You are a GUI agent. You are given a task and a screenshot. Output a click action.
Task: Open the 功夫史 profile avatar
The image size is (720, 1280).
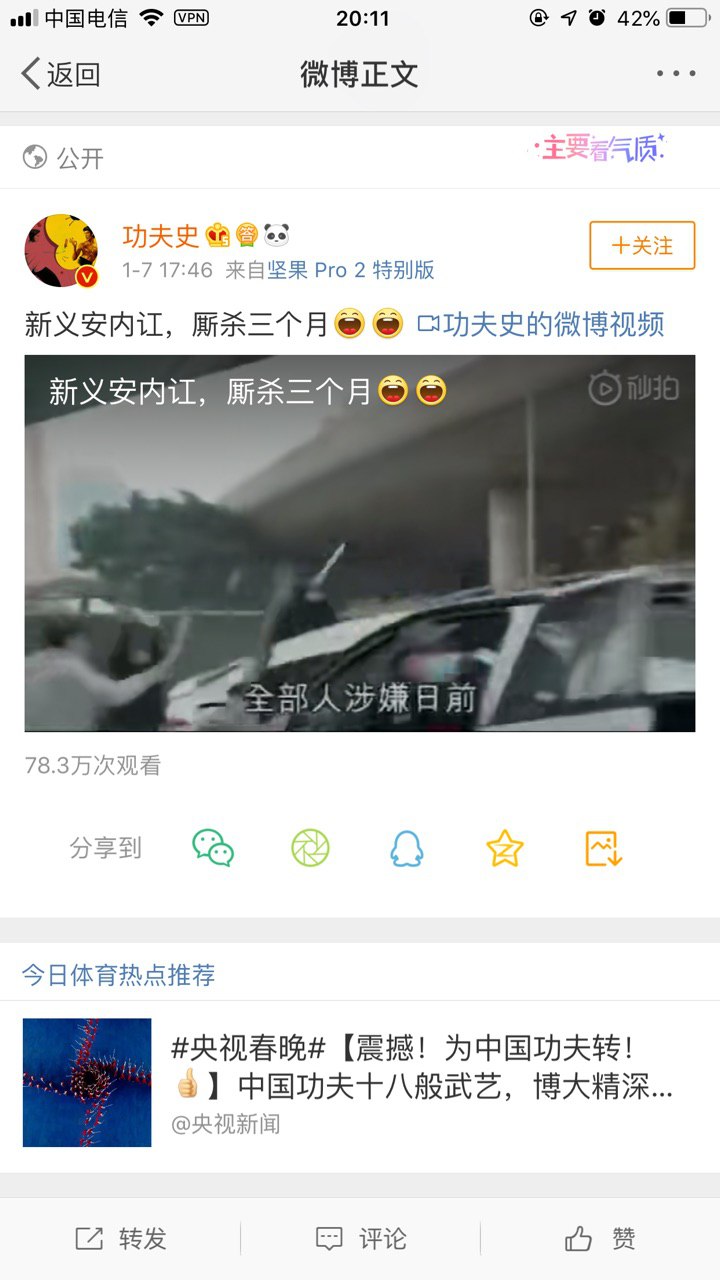click(x=61, y=250)
